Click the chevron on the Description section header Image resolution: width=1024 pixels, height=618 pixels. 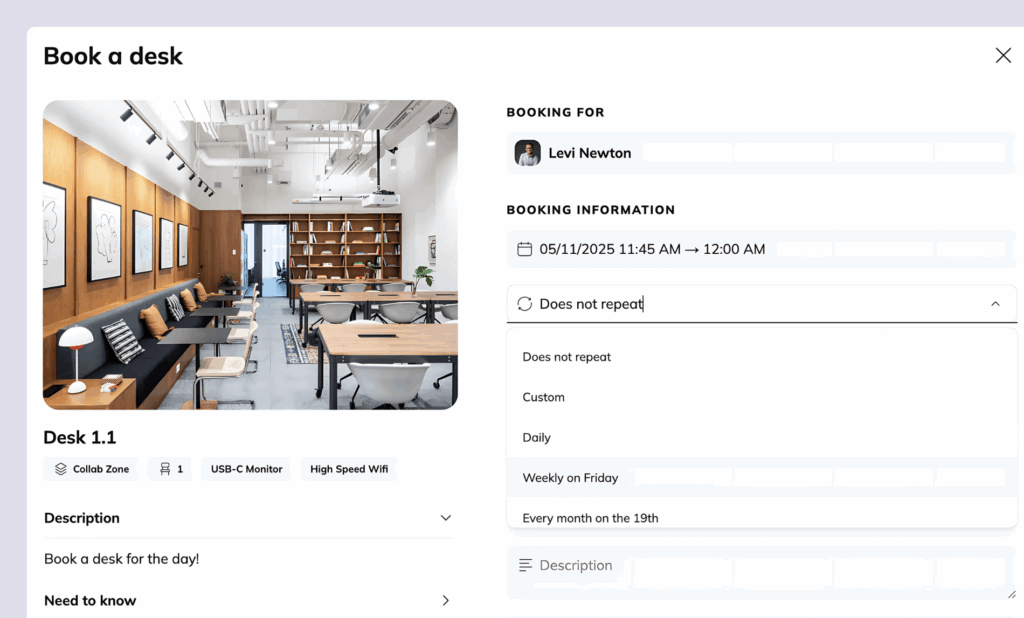coord(446,518)
